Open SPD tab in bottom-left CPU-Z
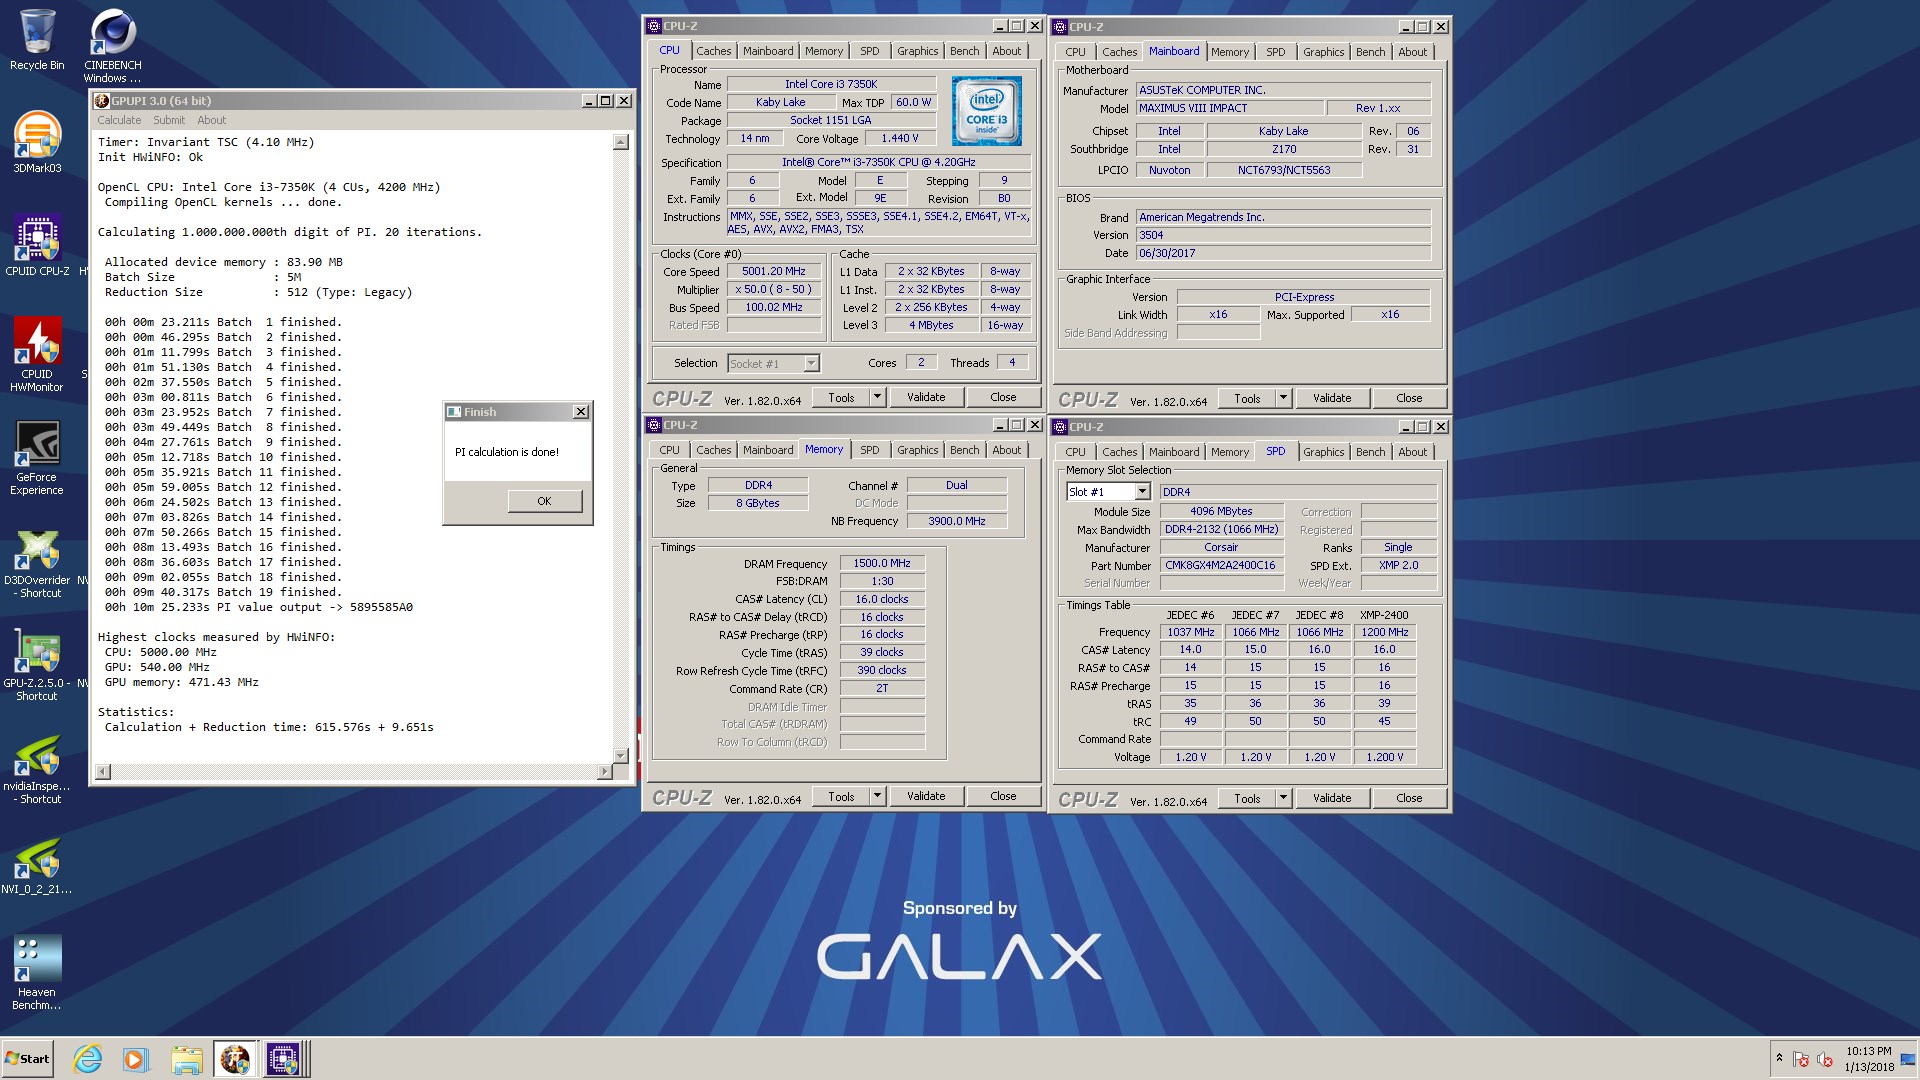Viewport: 1920px width, 1080px height. click(870, 450)
